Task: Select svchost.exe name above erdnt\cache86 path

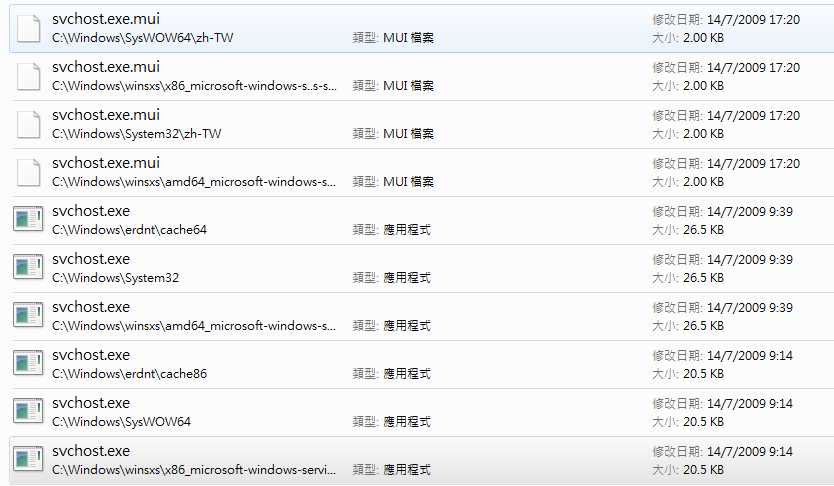Action: tap(91, 355)
